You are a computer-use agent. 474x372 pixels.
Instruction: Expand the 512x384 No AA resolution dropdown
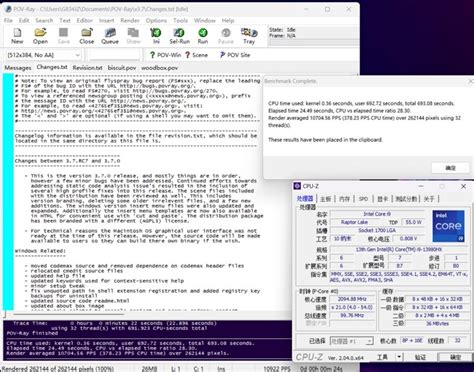[x=44, y=55]
